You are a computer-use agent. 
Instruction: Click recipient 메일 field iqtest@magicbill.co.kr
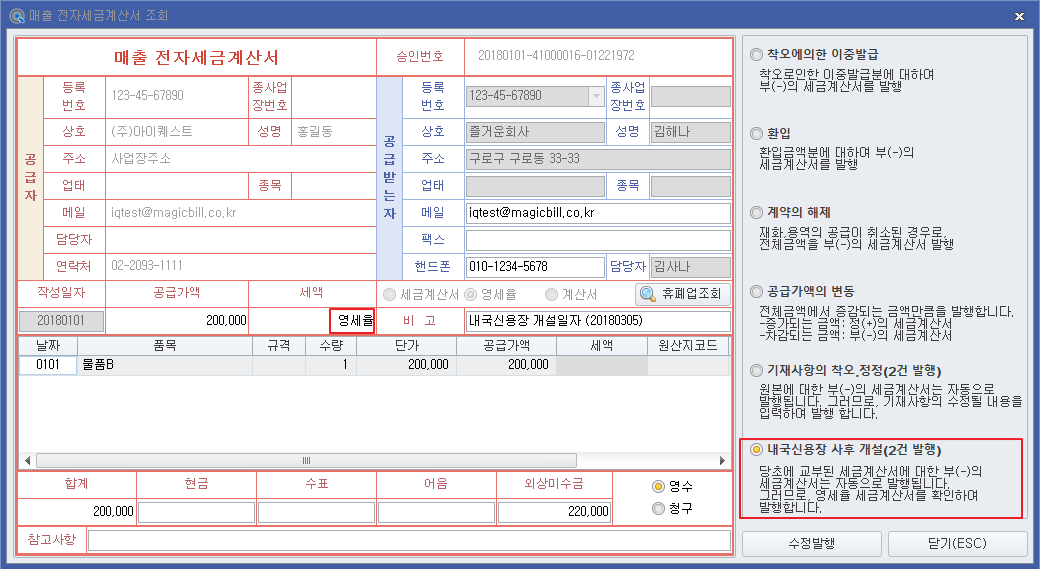coord(598,213)
